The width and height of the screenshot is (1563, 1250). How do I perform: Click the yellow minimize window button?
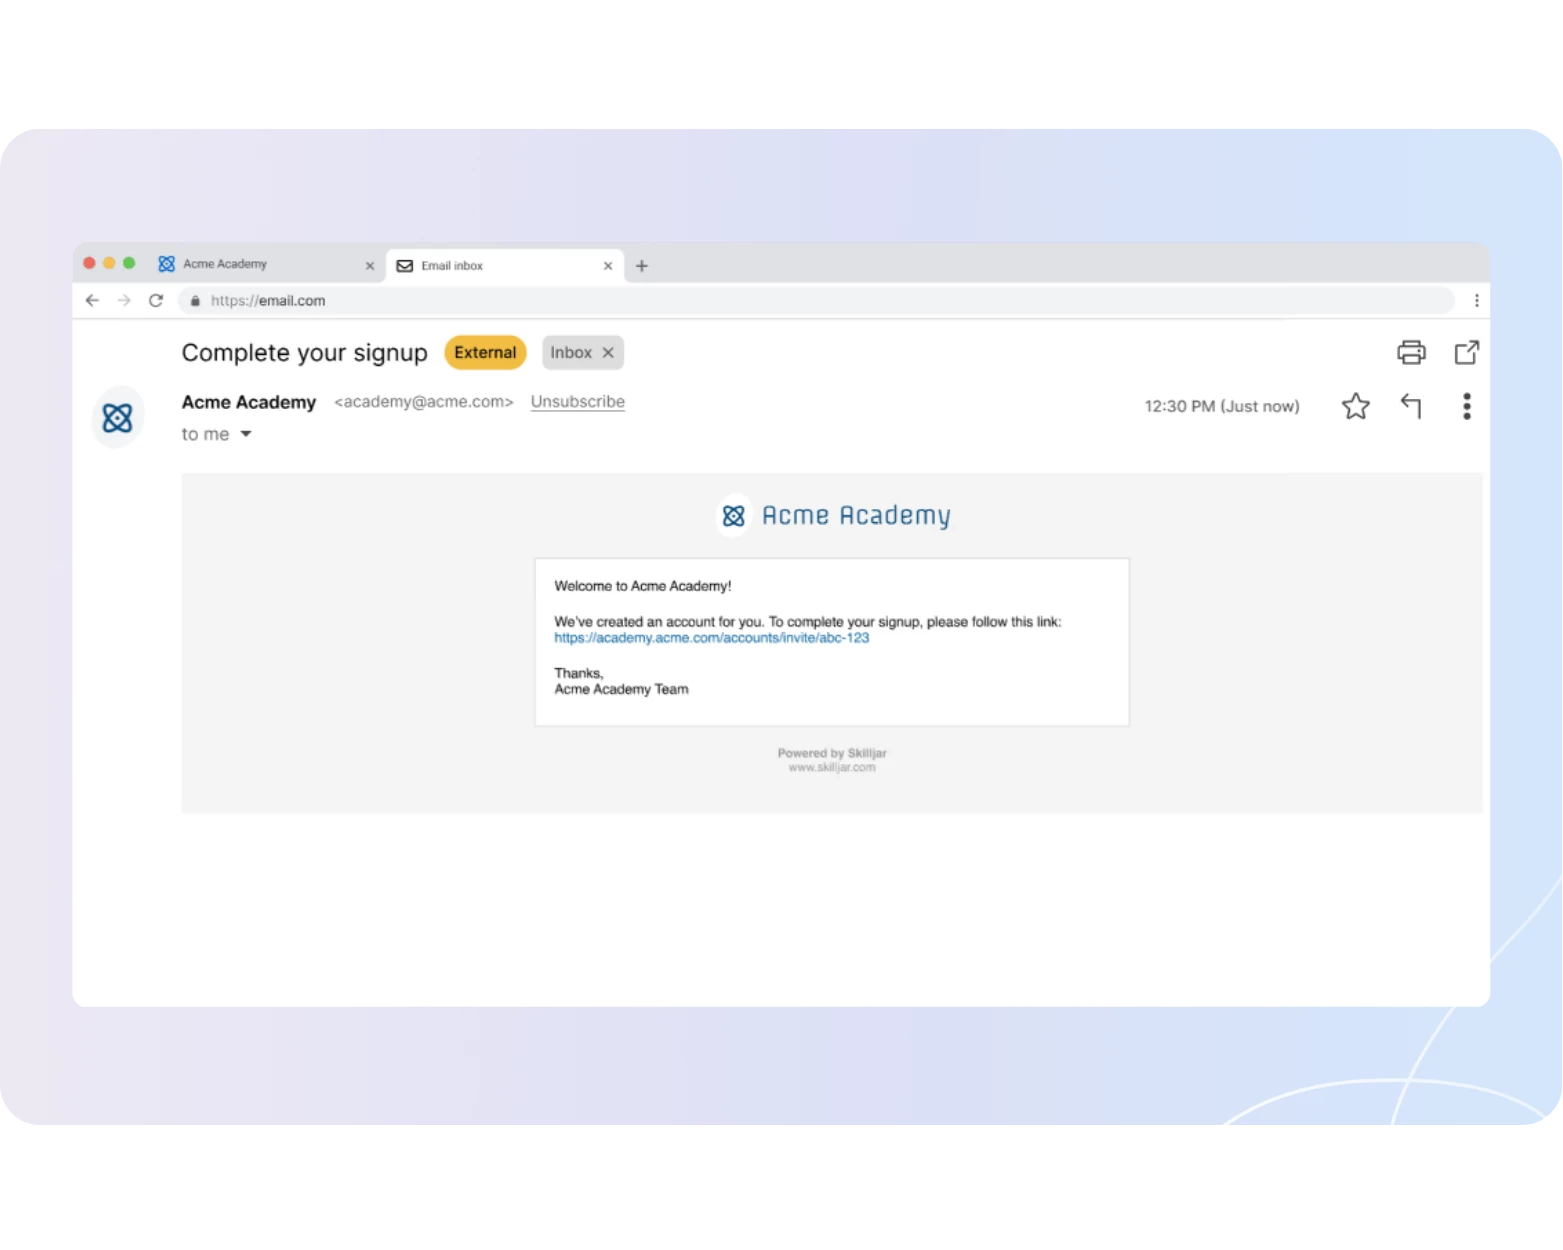pyautogui.click(x=109, y=263)
